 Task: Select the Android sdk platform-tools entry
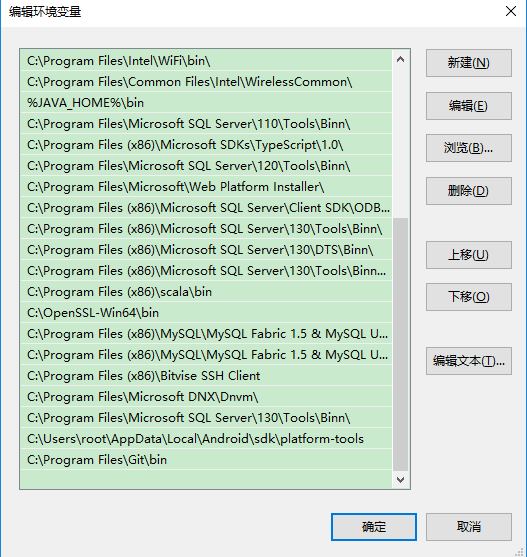click(x=206, y=439)
